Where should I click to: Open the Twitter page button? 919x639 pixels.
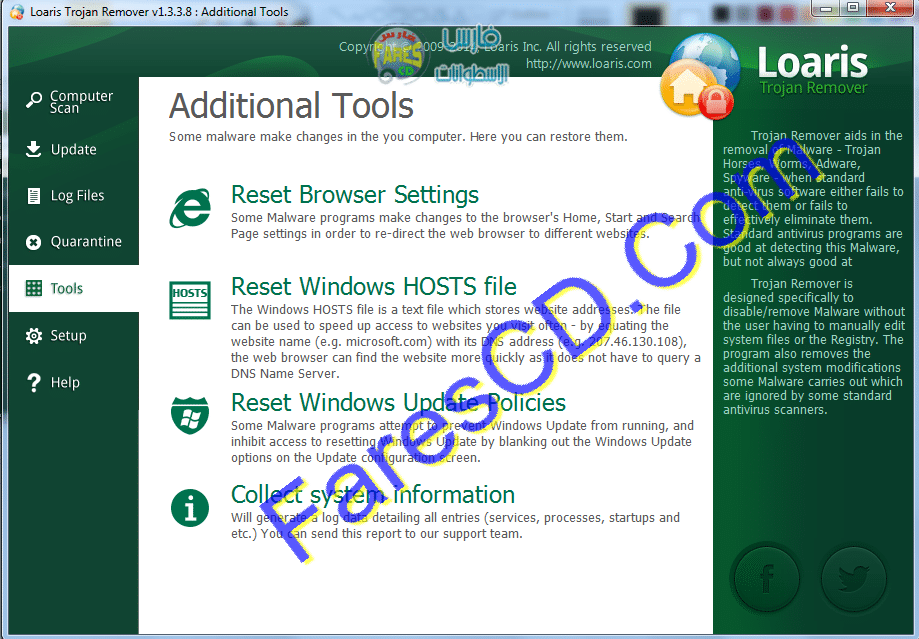(853, 578)
